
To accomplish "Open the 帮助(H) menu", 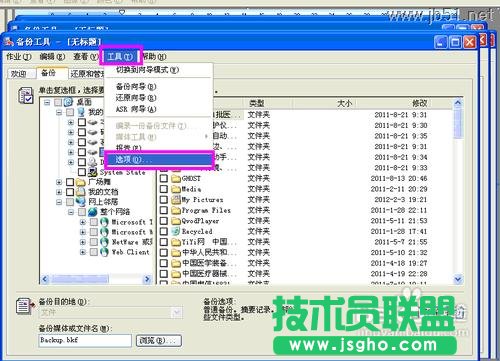I will pos(154,57).
